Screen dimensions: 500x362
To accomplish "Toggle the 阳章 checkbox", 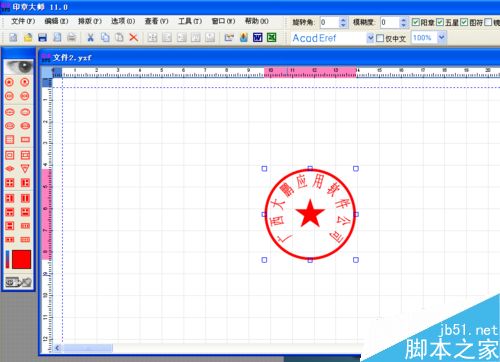I will point(415,22).
